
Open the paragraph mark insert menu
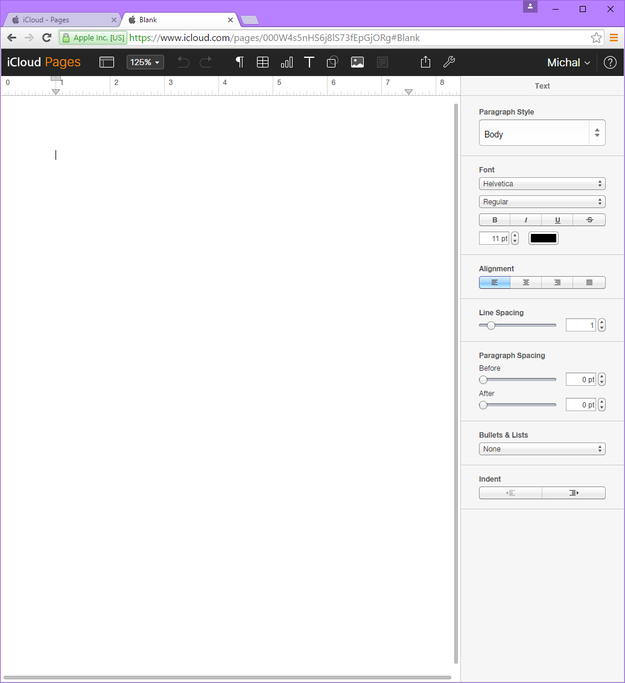pos(239,62)
